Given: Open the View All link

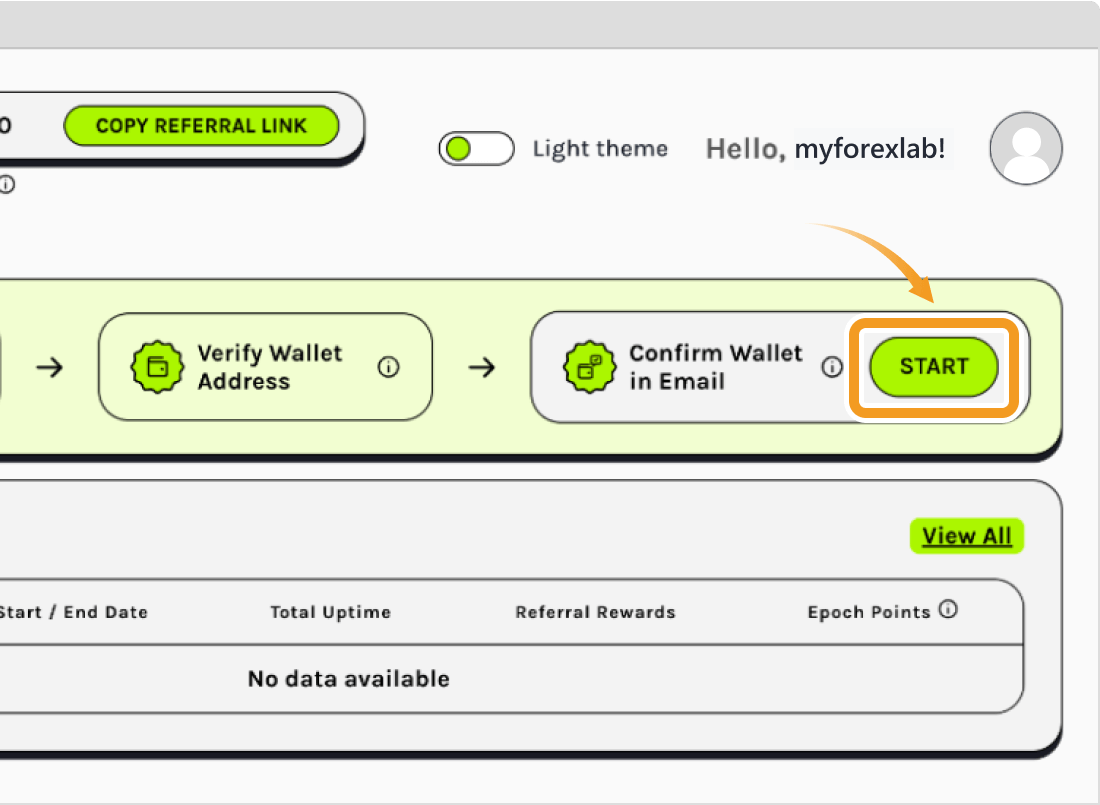Looking at the screenshot, I should [x=967, y=536].
